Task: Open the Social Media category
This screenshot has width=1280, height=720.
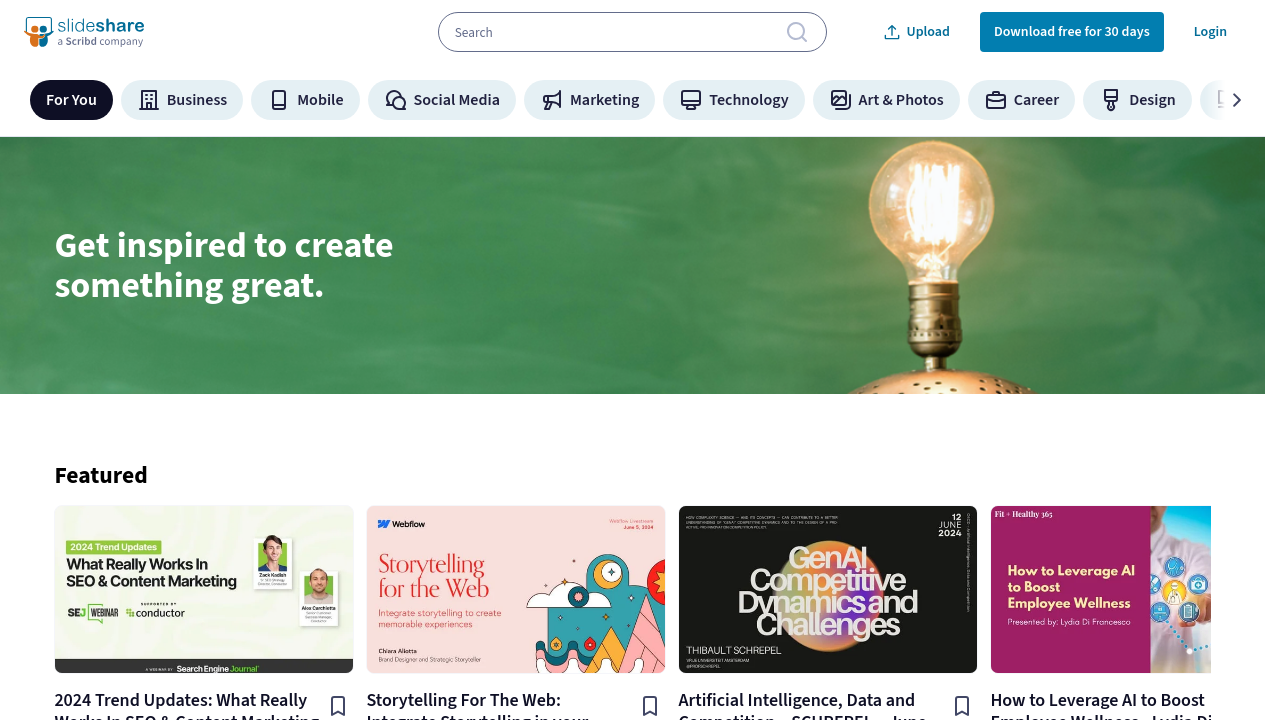Action: point(442,100)
